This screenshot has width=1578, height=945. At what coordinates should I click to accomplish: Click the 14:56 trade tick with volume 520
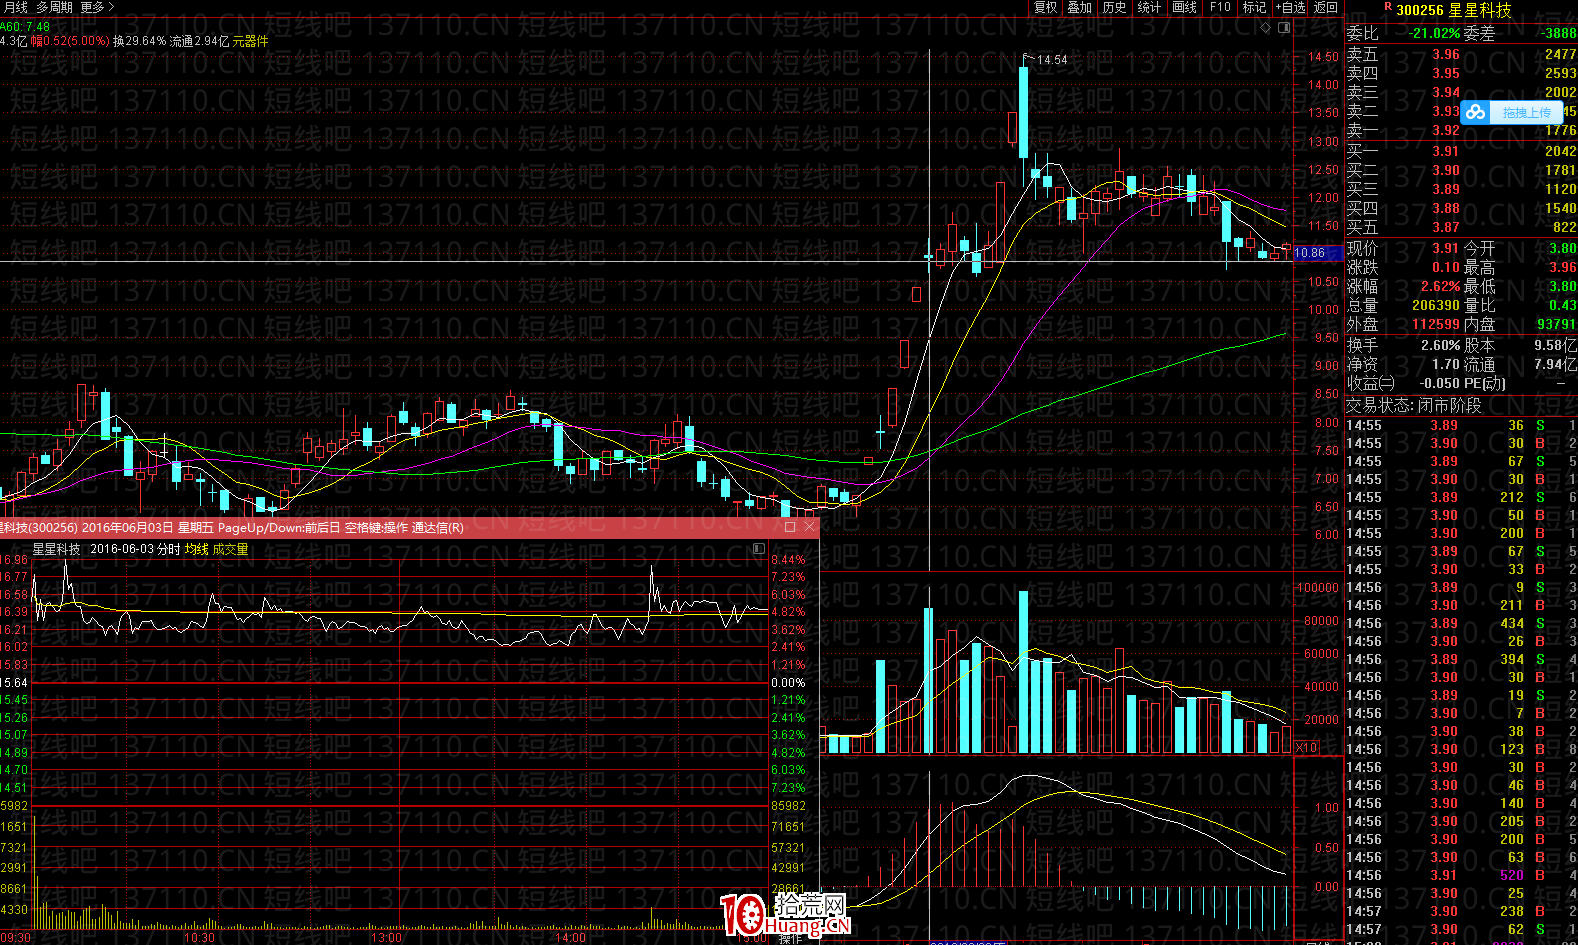click(x=1461, y=875)
